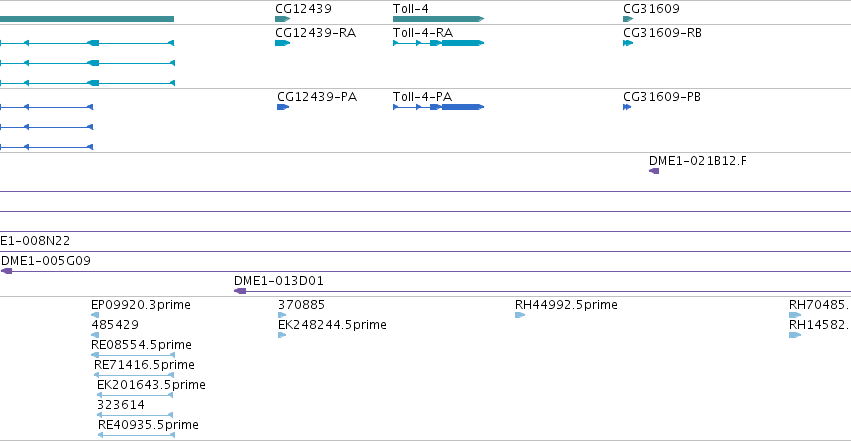The height and width of the screenshot is (441, 851).
Task: Select the EK201643.5prime EST feature
Action: [135, 395]
